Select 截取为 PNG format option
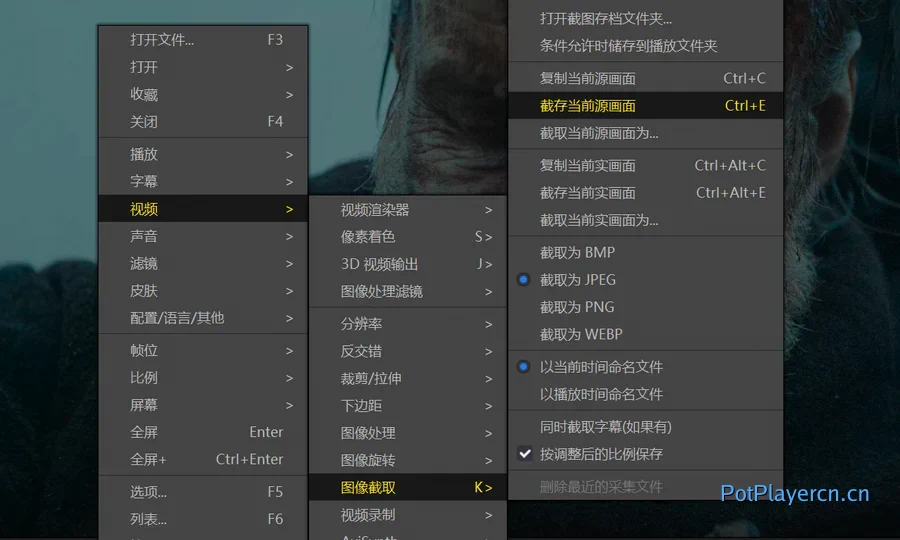Image resolution: width=900 pixels, height=540 pixels. click(646, 307)
